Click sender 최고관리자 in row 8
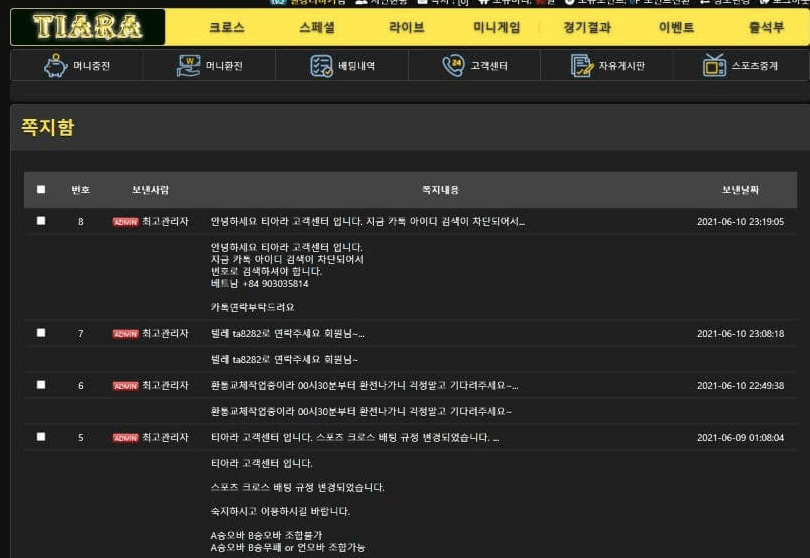The height and width of the screenshot is (558, 810). coord(165,222)
